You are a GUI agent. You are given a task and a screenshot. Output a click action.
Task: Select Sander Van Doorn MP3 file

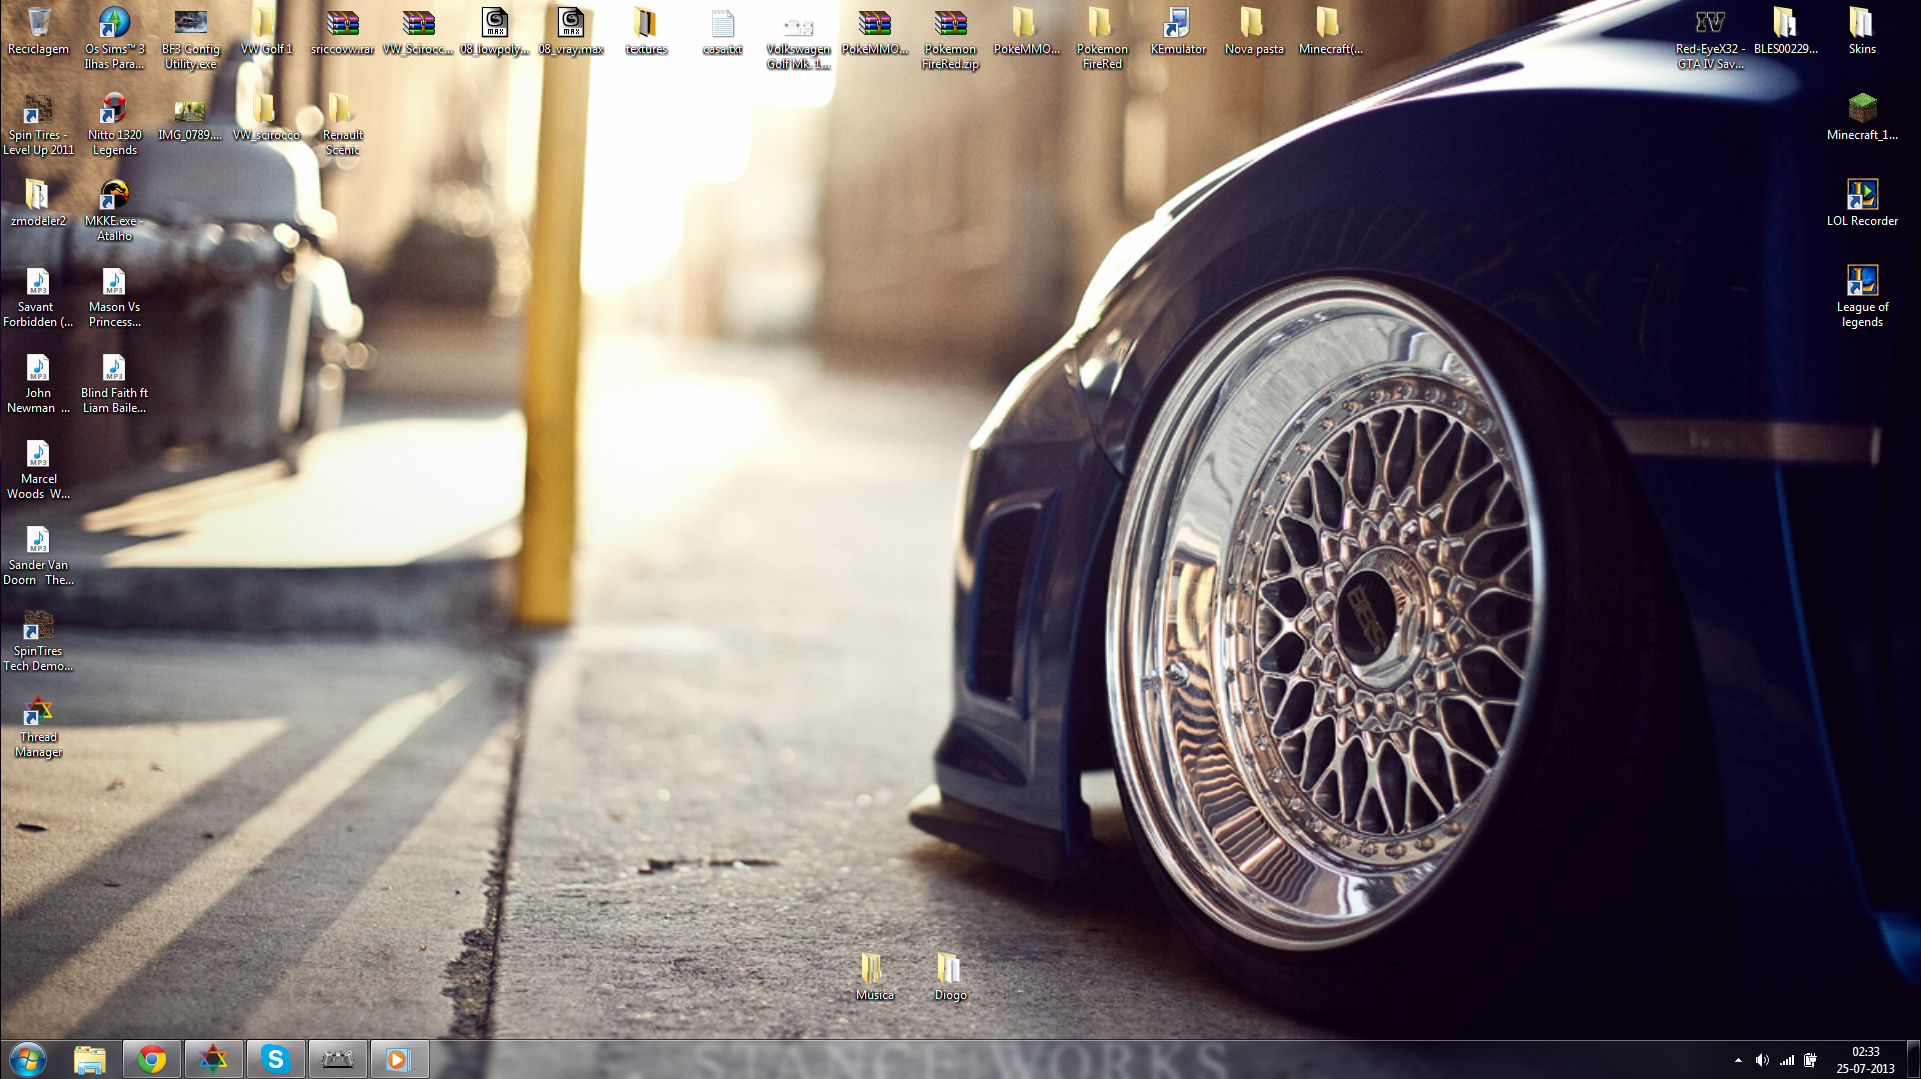38,554
